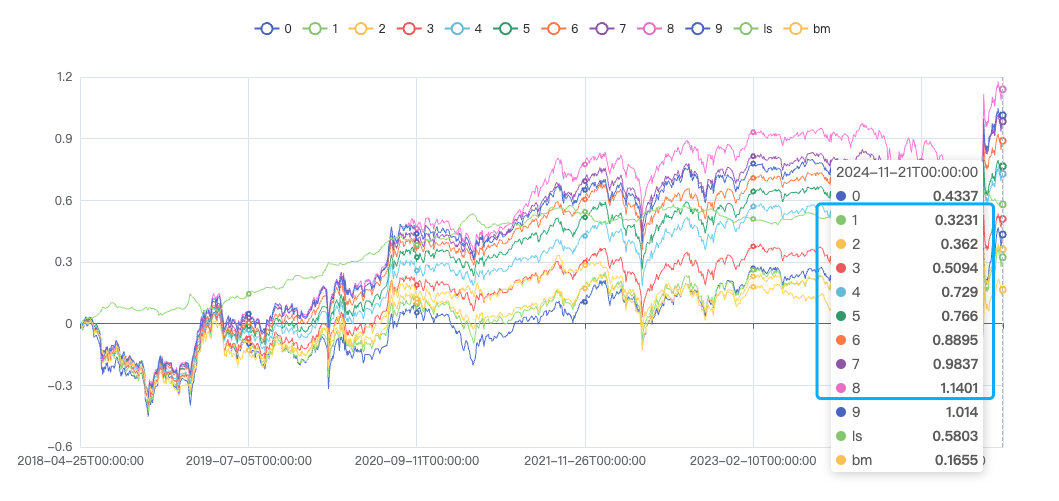This screenshot has width=1059, height=501.
Task: Click the light blue series 4 legend marker
Action: 458,29
